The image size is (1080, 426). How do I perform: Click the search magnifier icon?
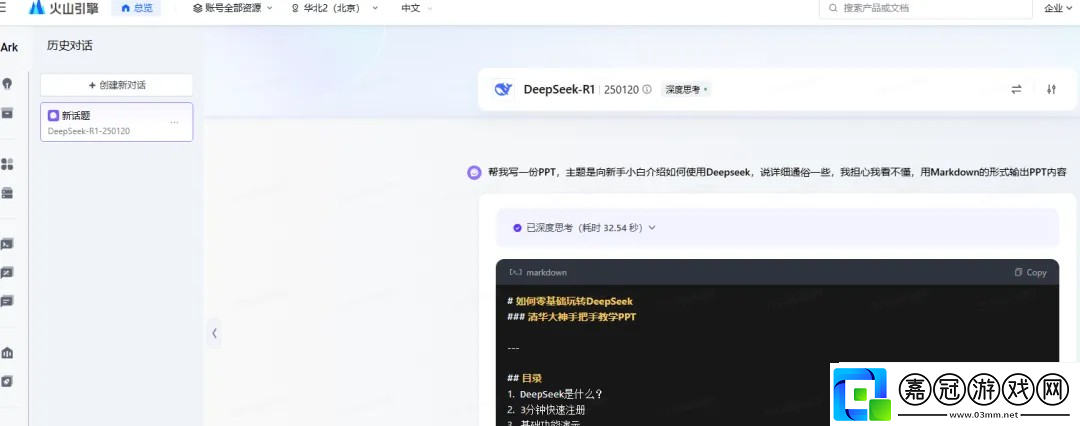tap(834, 8)
